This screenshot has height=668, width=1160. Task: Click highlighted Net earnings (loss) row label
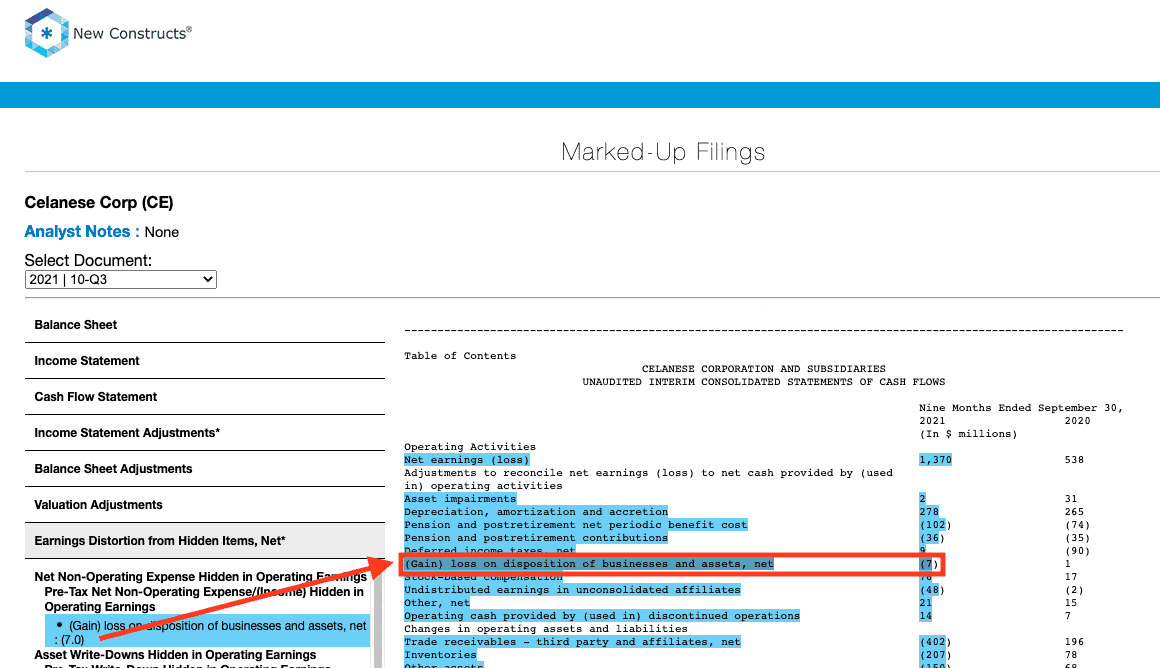[467, 460]
